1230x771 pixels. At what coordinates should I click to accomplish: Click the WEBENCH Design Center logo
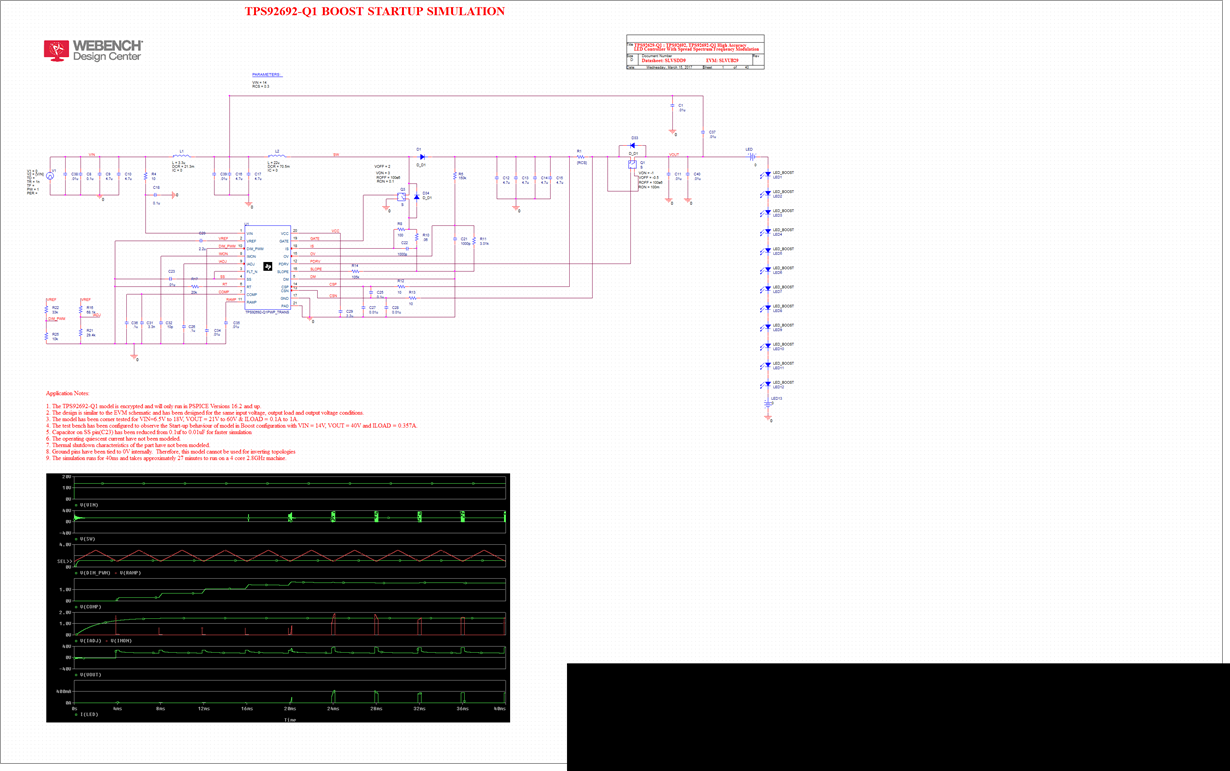pos(93,50)
